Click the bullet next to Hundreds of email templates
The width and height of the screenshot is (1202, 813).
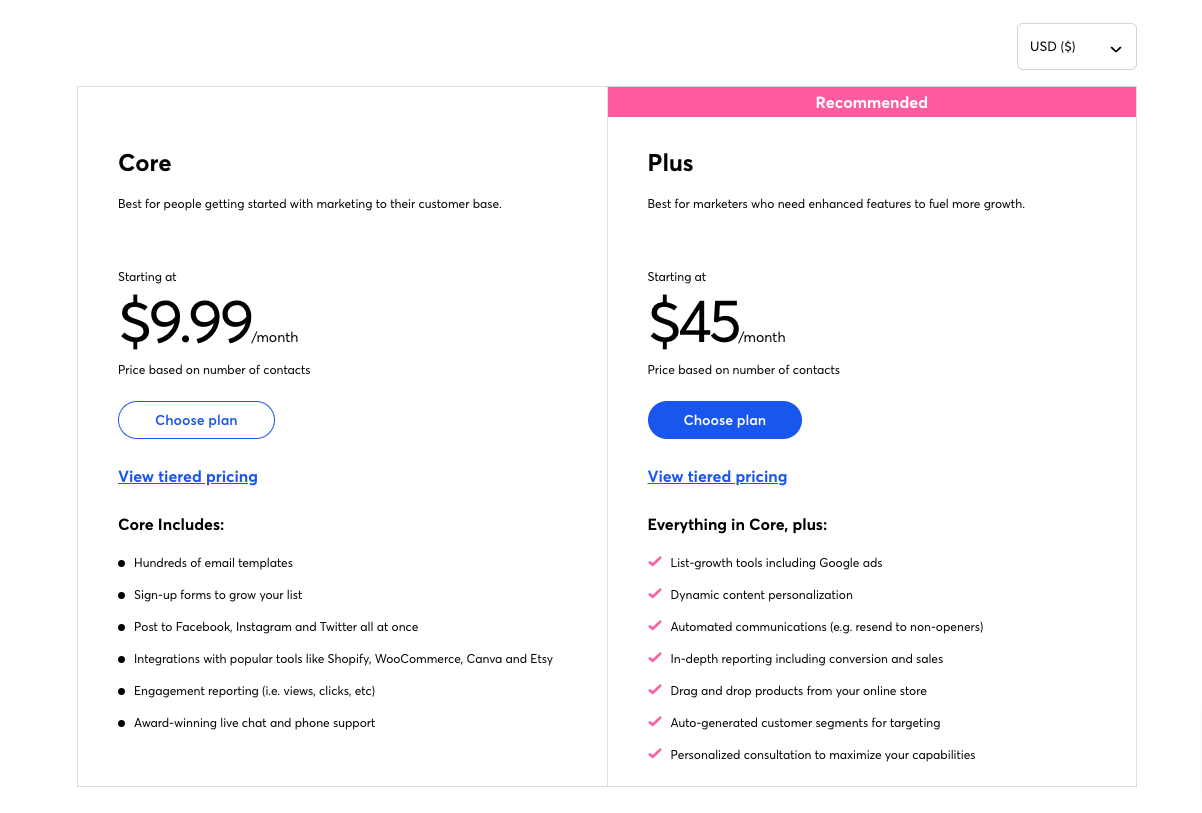pyautogui.click(x=122, y=562)
